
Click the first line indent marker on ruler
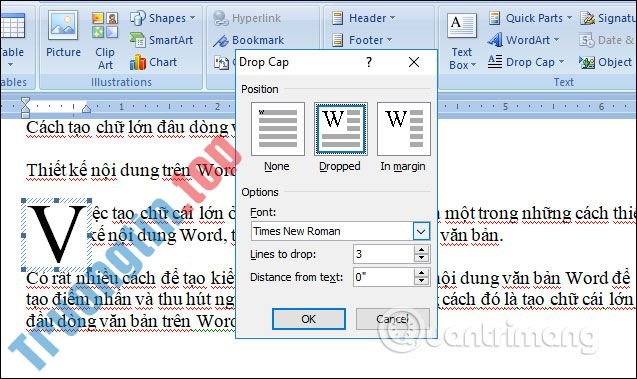pos(25,102)
